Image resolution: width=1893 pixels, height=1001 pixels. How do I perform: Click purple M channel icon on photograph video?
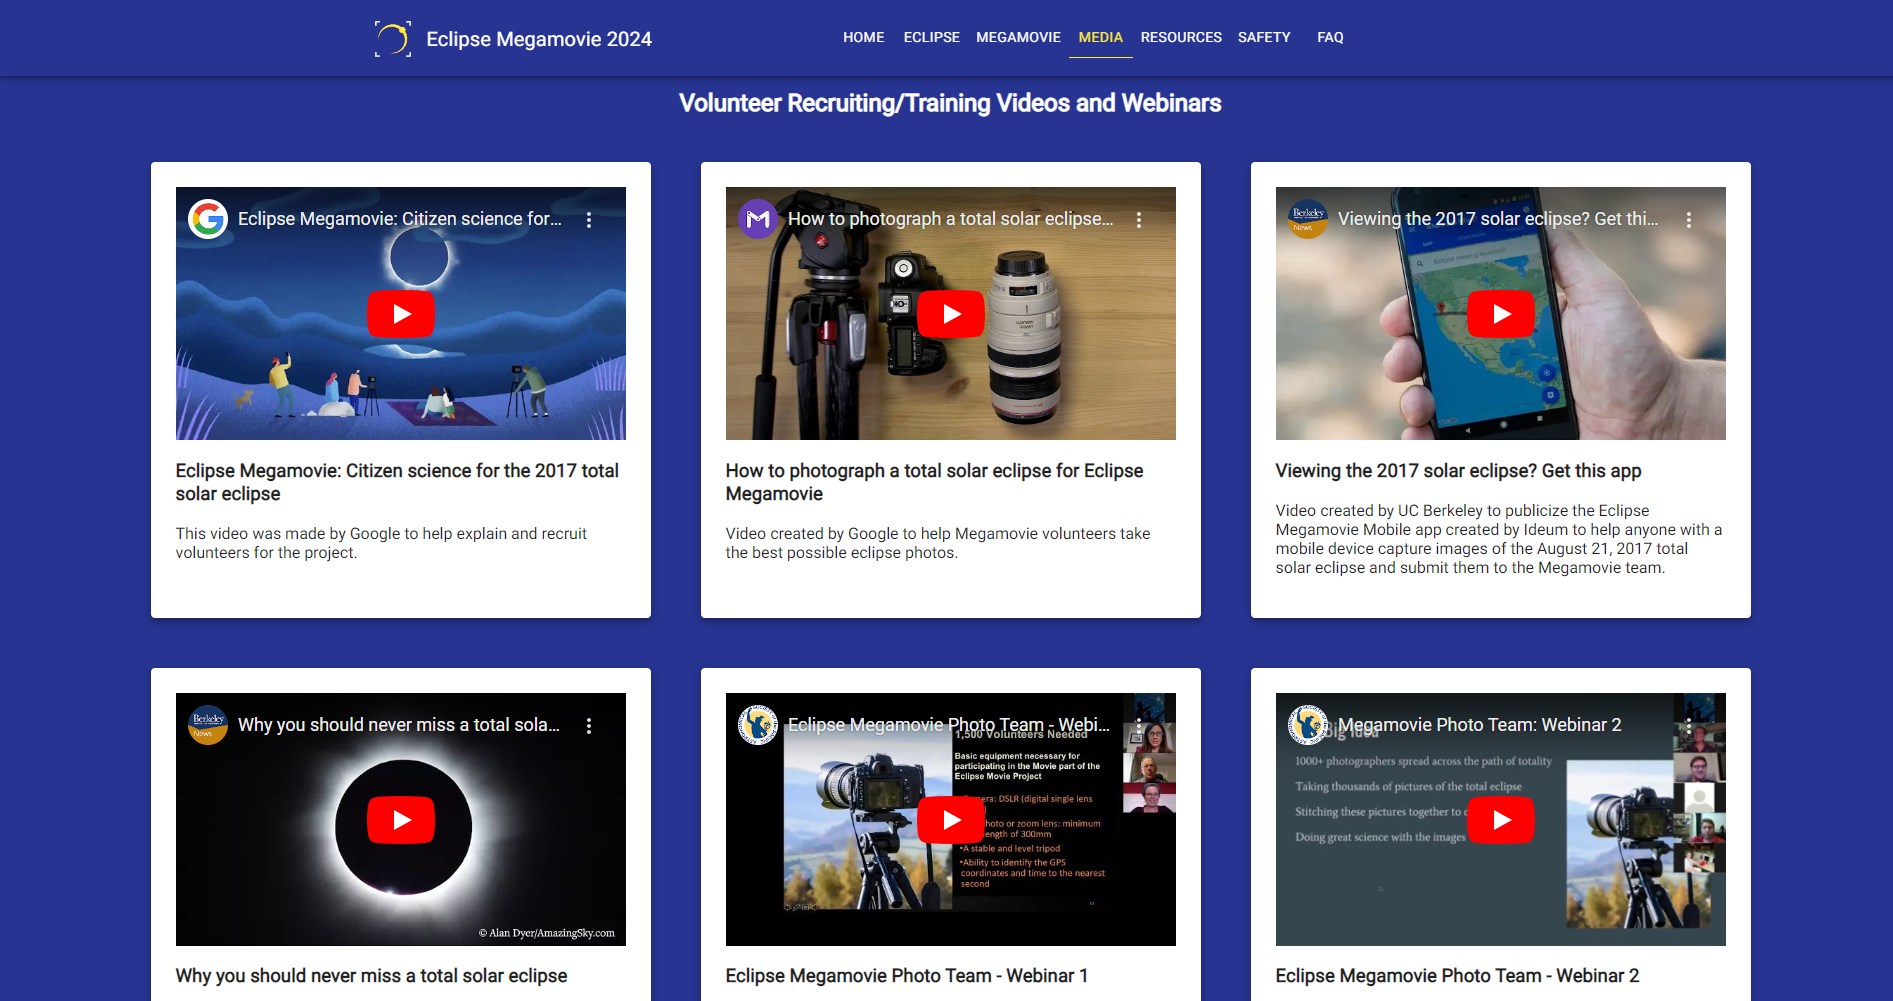pyautogui.click(x=758, y=219)
